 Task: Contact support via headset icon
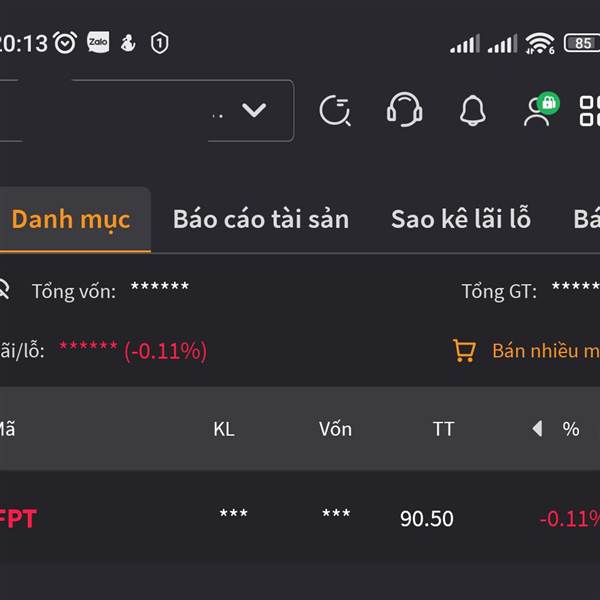tap(404, 110)
